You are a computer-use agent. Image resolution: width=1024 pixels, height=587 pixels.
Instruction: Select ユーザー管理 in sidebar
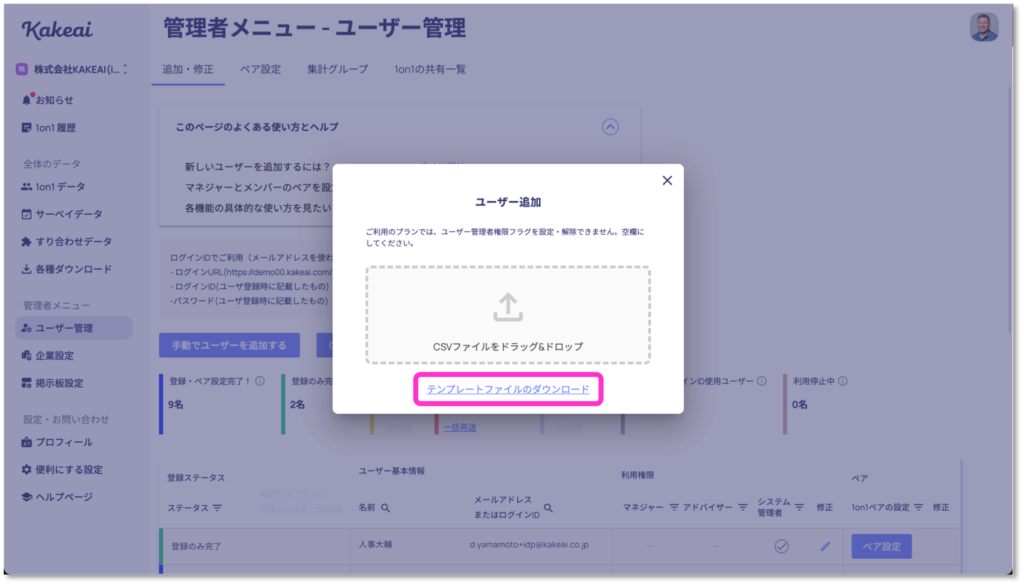[x=74, y=328]
